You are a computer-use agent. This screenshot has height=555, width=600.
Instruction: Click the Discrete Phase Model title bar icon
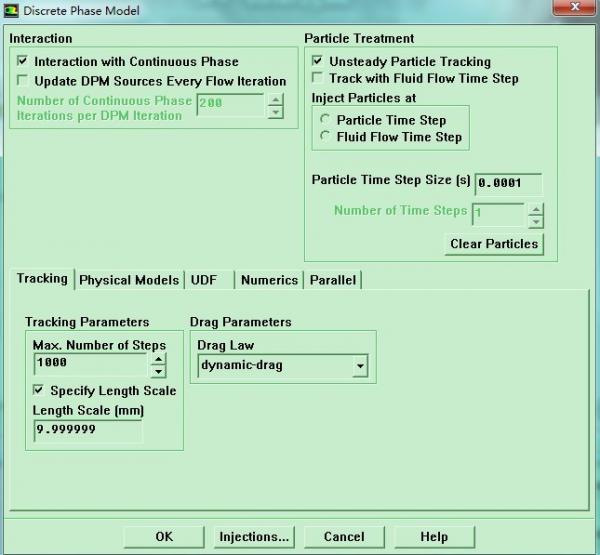click(x=13, y=11)
